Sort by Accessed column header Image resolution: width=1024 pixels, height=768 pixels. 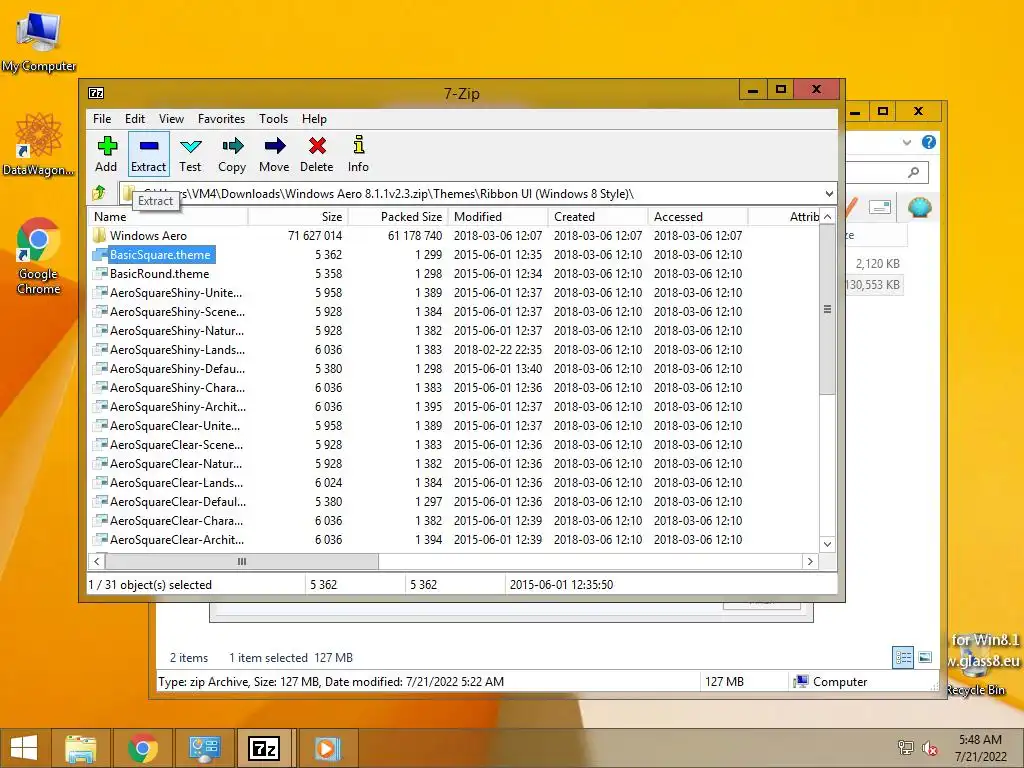[x=697, y=217]
